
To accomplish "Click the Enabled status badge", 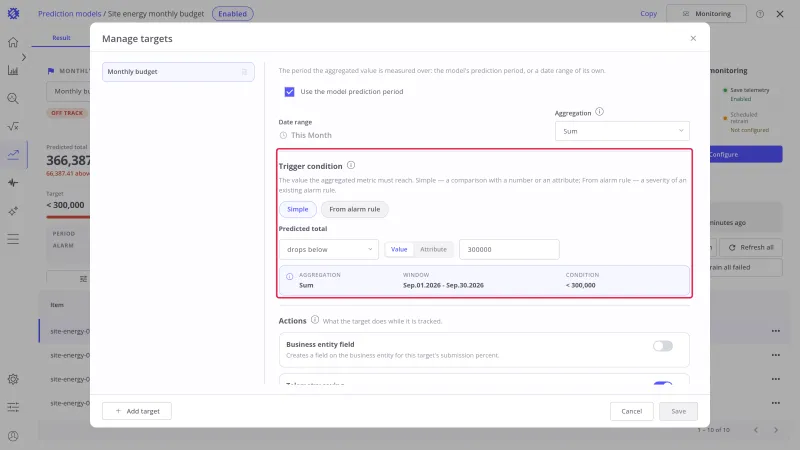I will click(x=233, y=14).
